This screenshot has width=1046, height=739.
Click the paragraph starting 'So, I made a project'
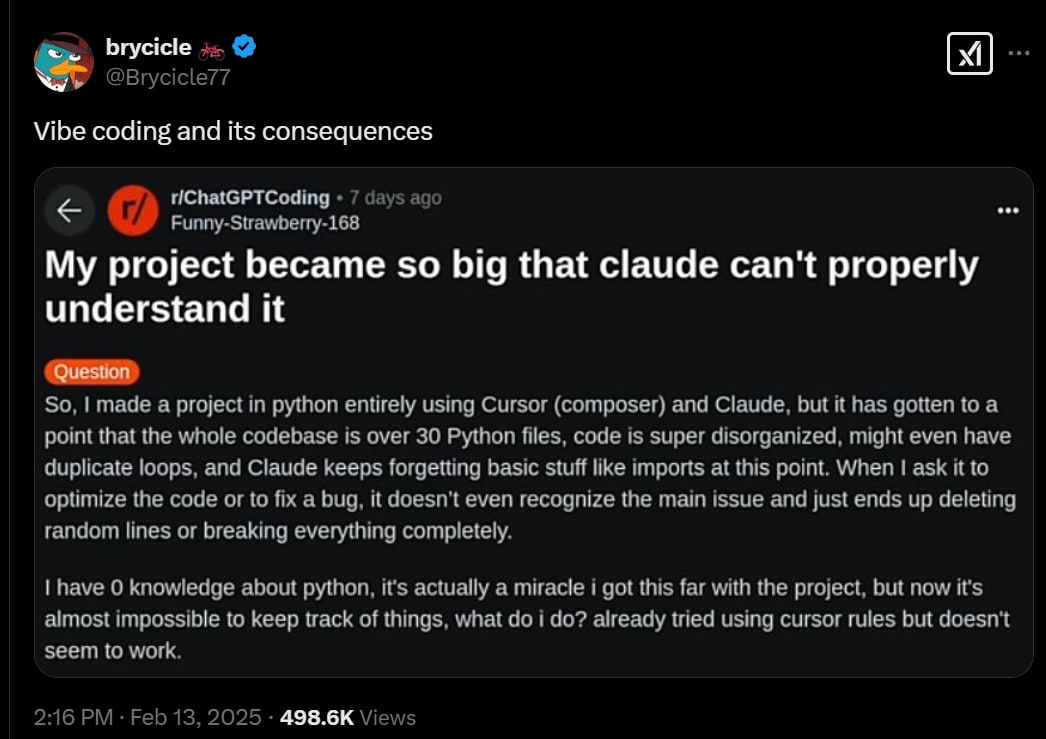(x=529, y=467)
